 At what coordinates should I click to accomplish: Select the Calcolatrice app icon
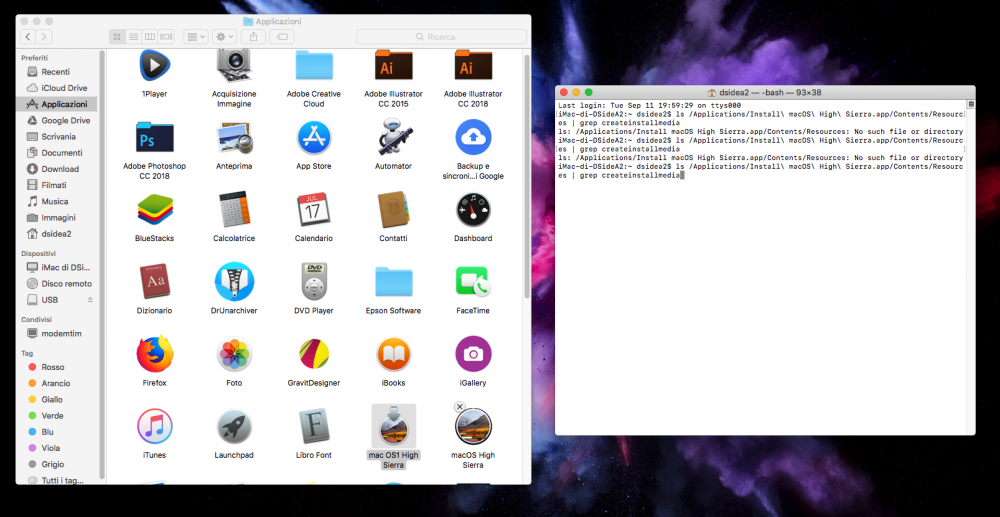(x=234, y=210)
